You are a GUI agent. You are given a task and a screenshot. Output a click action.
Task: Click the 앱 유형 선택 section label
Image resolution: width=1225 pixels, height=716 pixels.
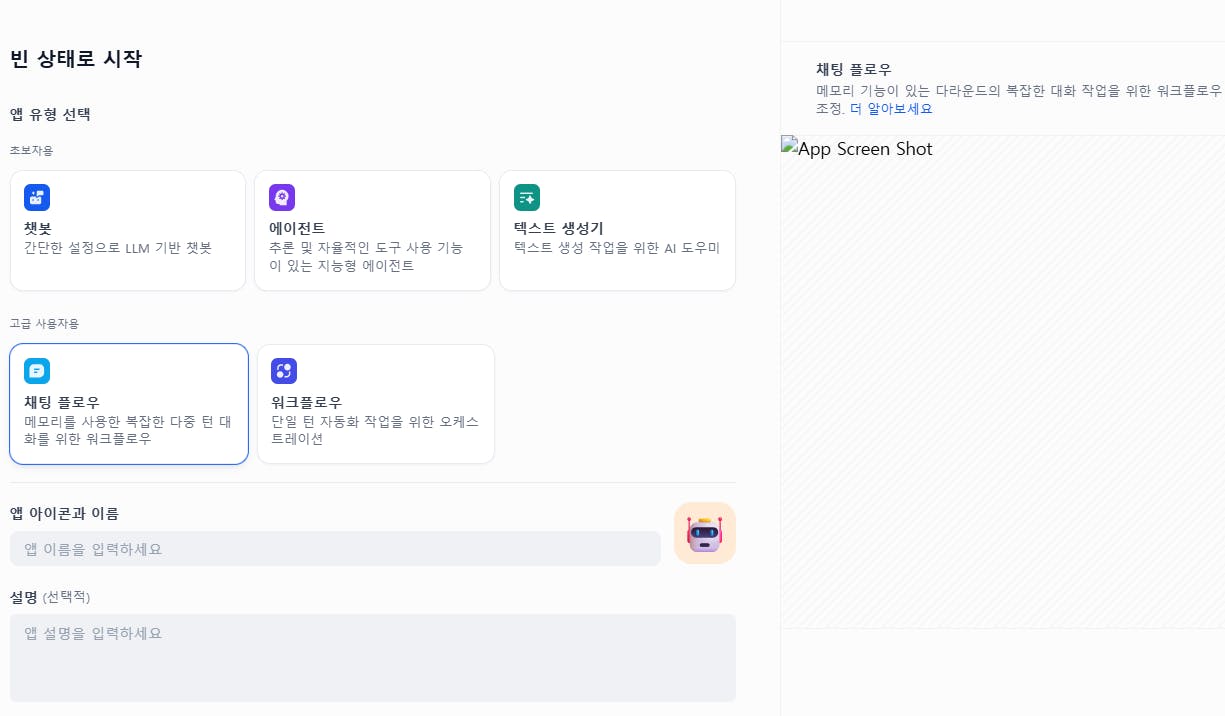point(50,114)
